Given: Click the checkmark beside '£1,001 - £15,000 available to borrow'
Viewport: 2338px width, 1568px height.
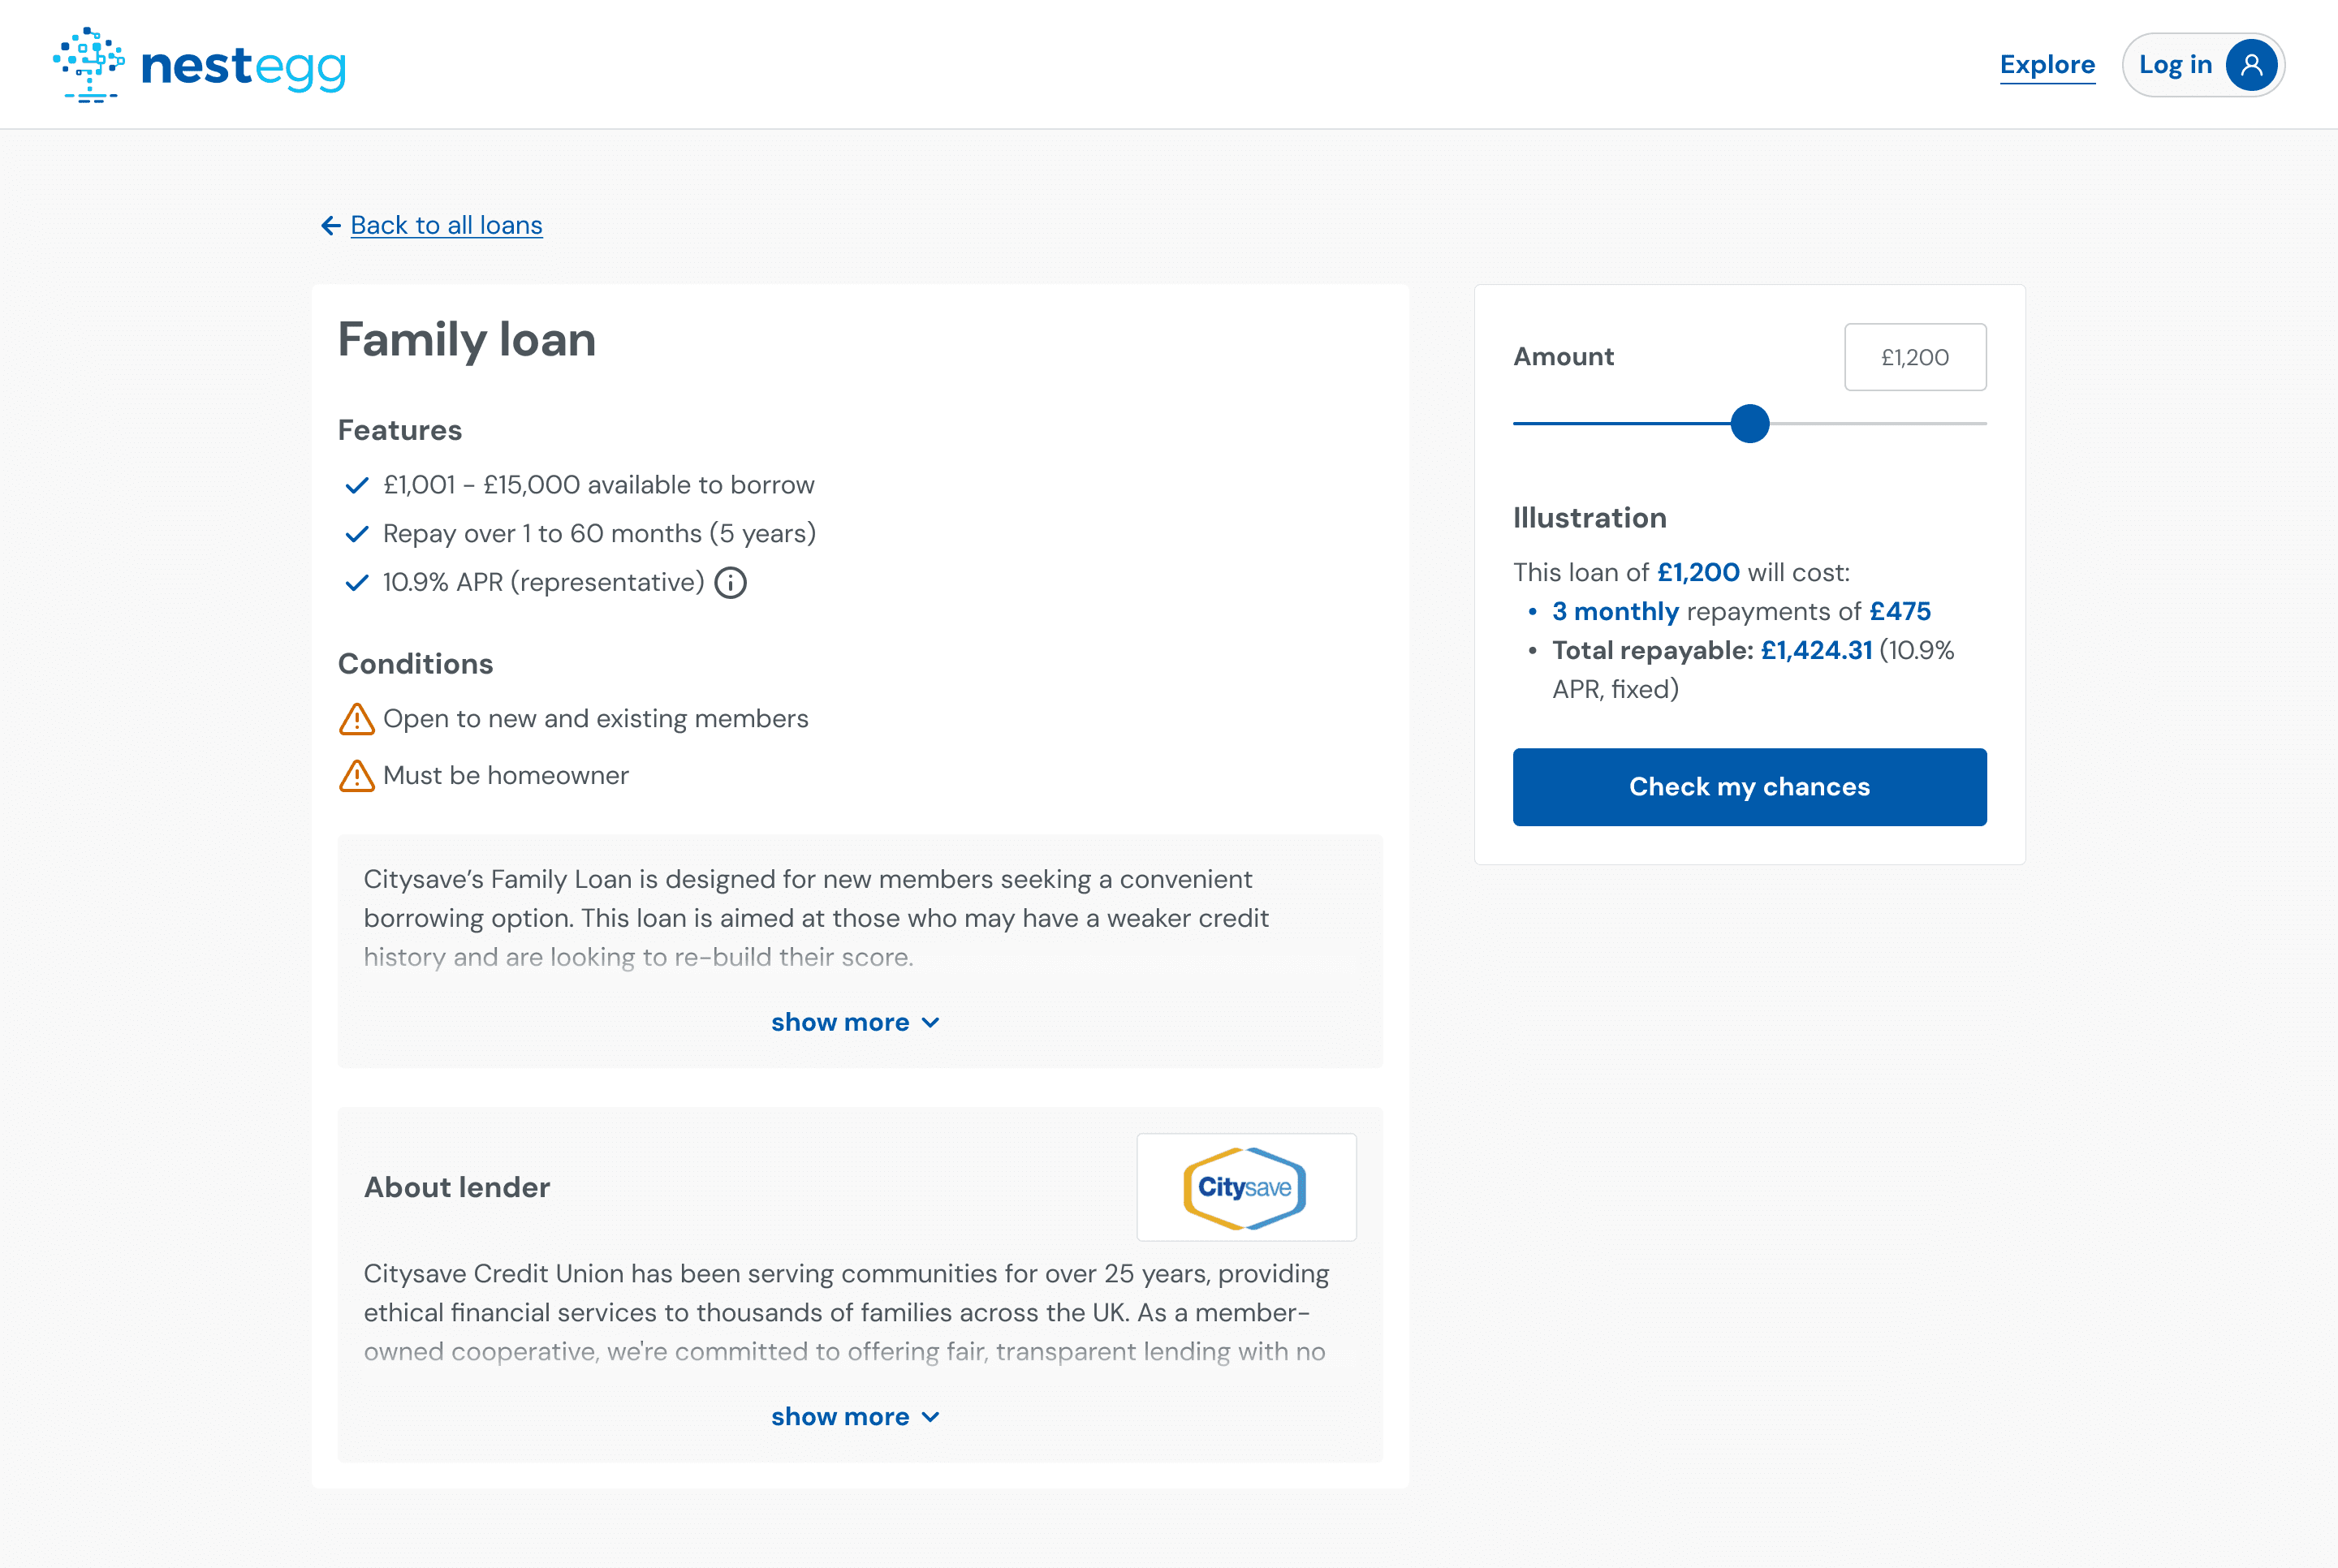Looking at the screenshot, I should pos(356,485).
